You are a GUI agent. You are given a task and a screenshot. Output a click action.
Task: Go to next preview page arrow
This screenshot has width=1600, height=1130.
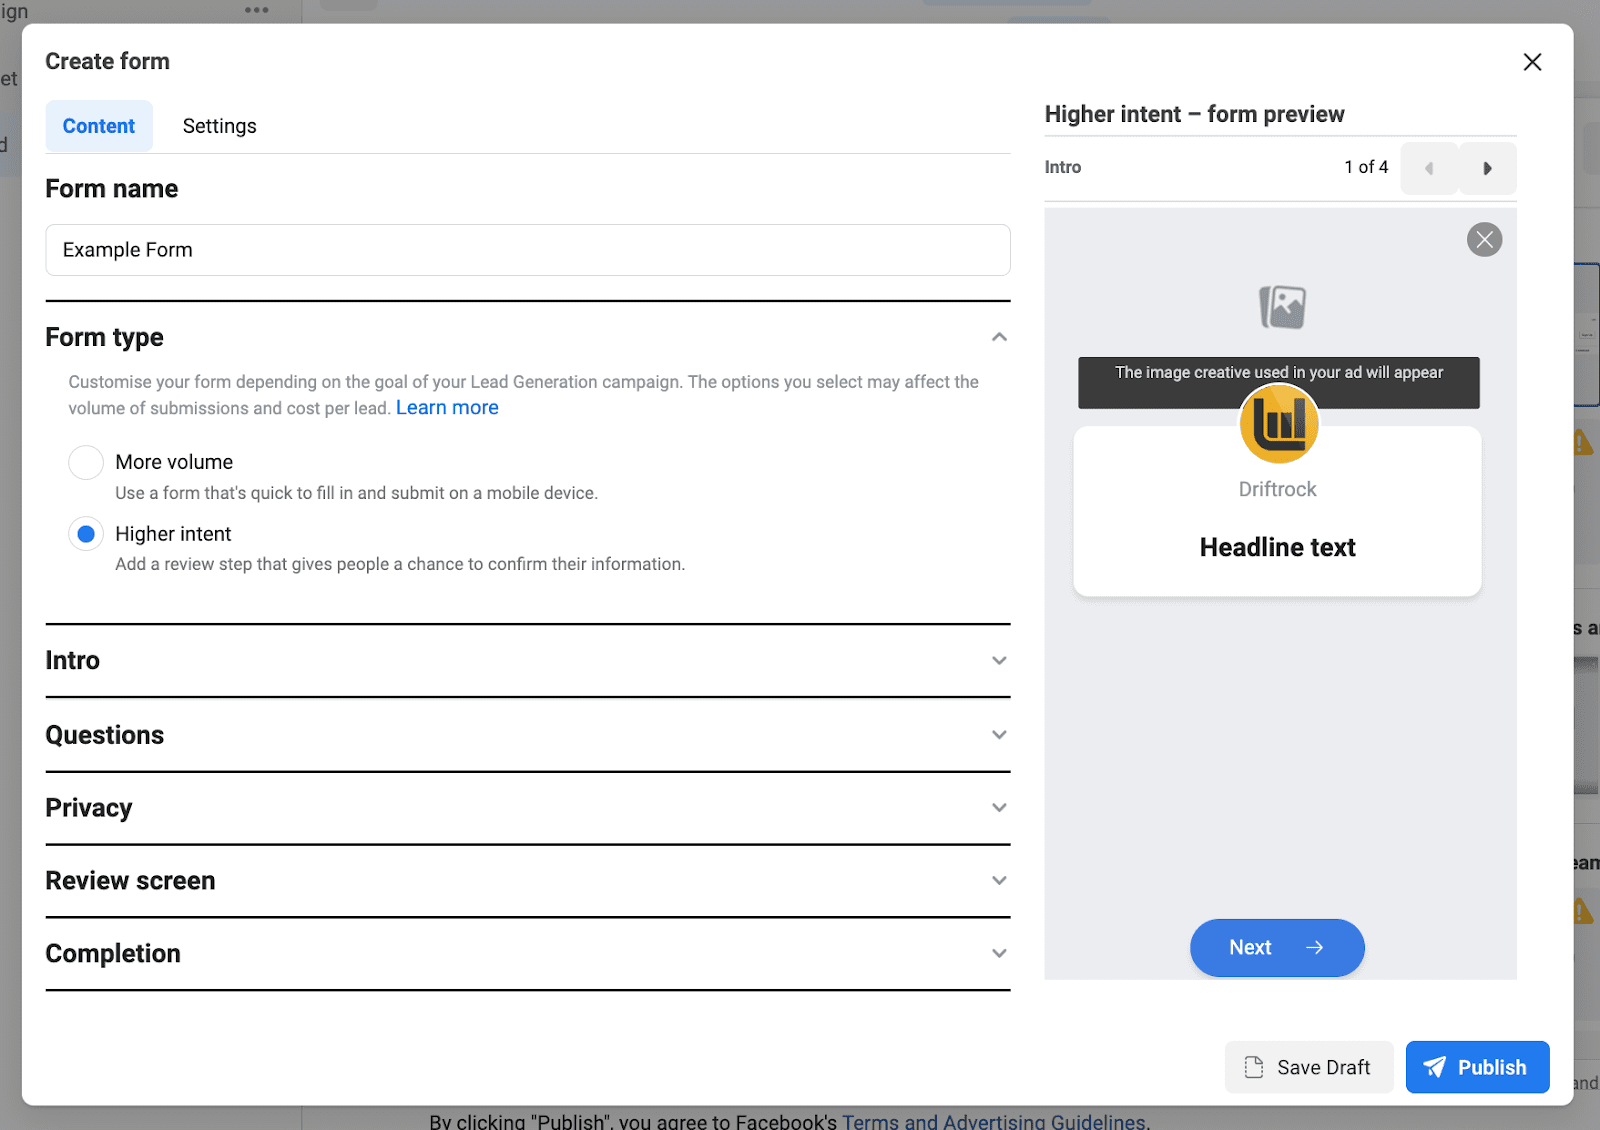1487,168
